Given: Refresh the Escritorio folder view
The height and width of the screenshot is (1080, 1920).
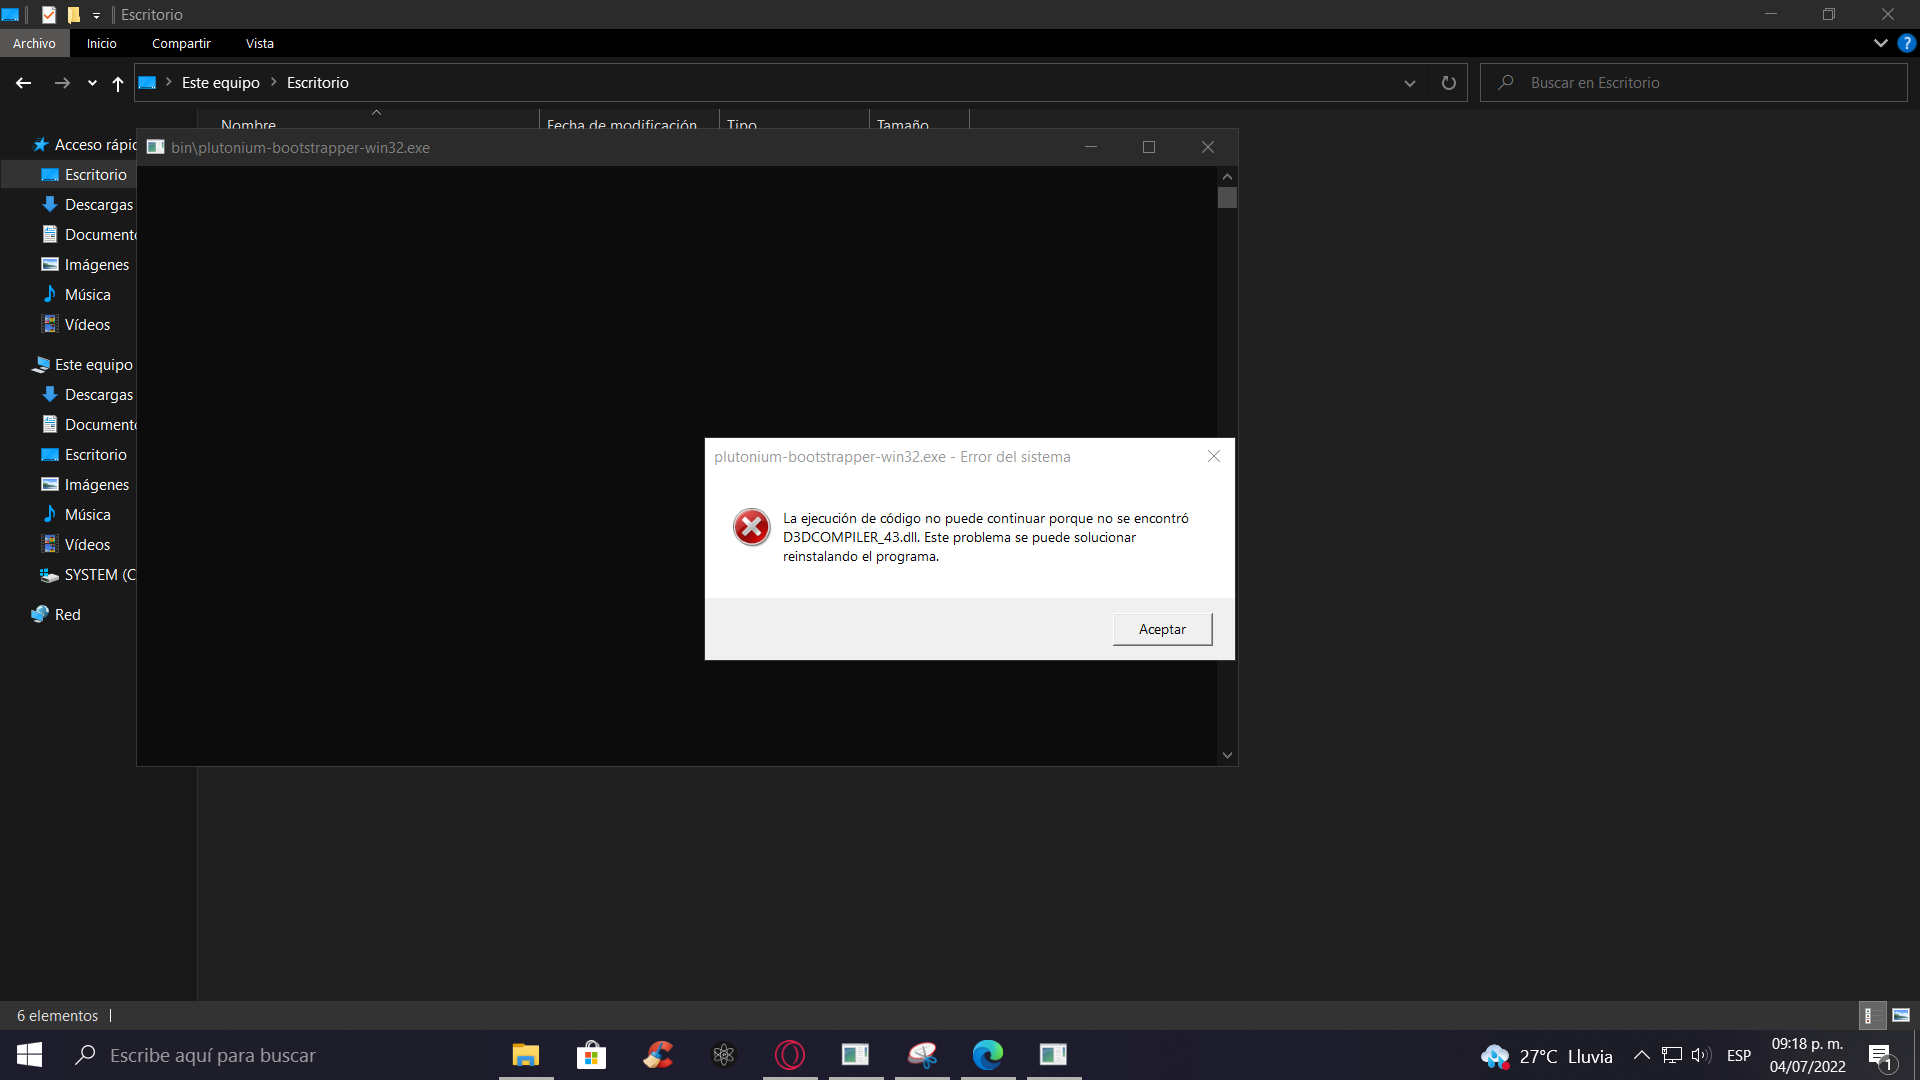Looking at the screenshot, I should 1448,83.
